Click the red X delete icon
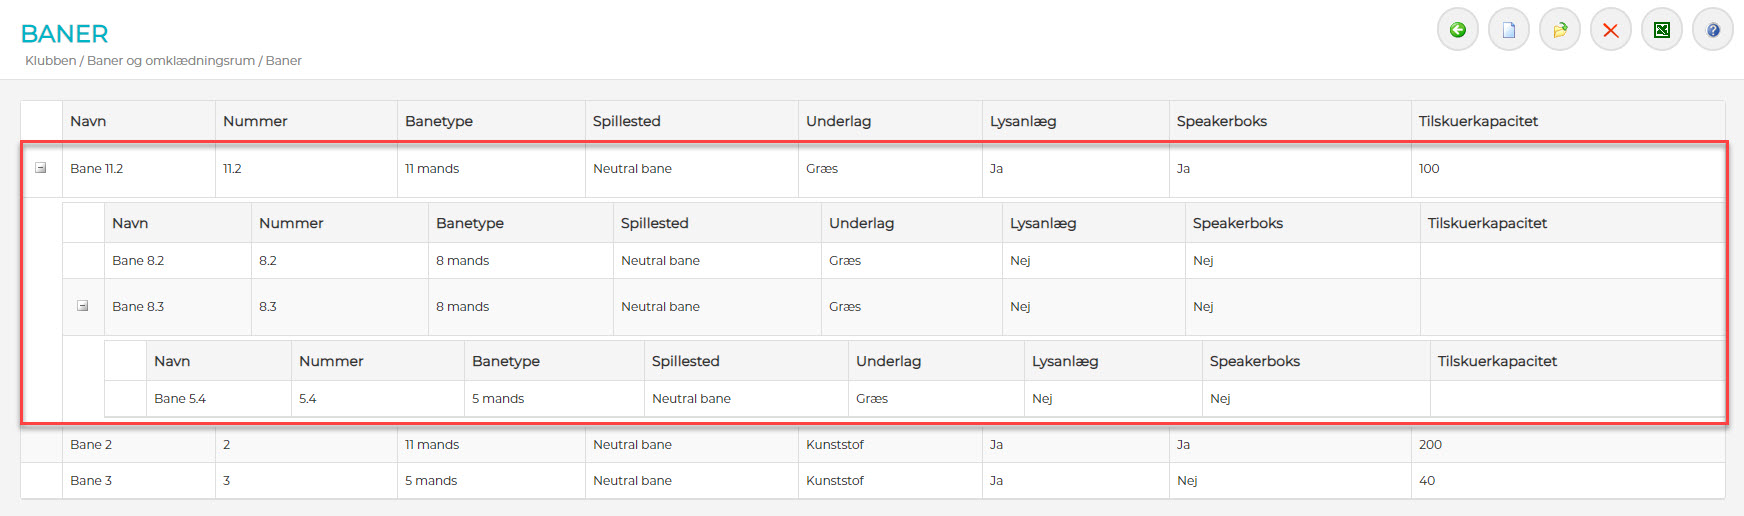Screen dimensions: 1744x516 pyautogui.click(x=1610, y=30)
